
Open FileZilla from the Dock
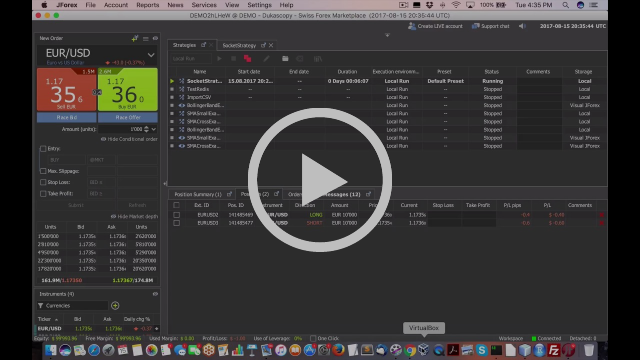(x=554, y=350)
